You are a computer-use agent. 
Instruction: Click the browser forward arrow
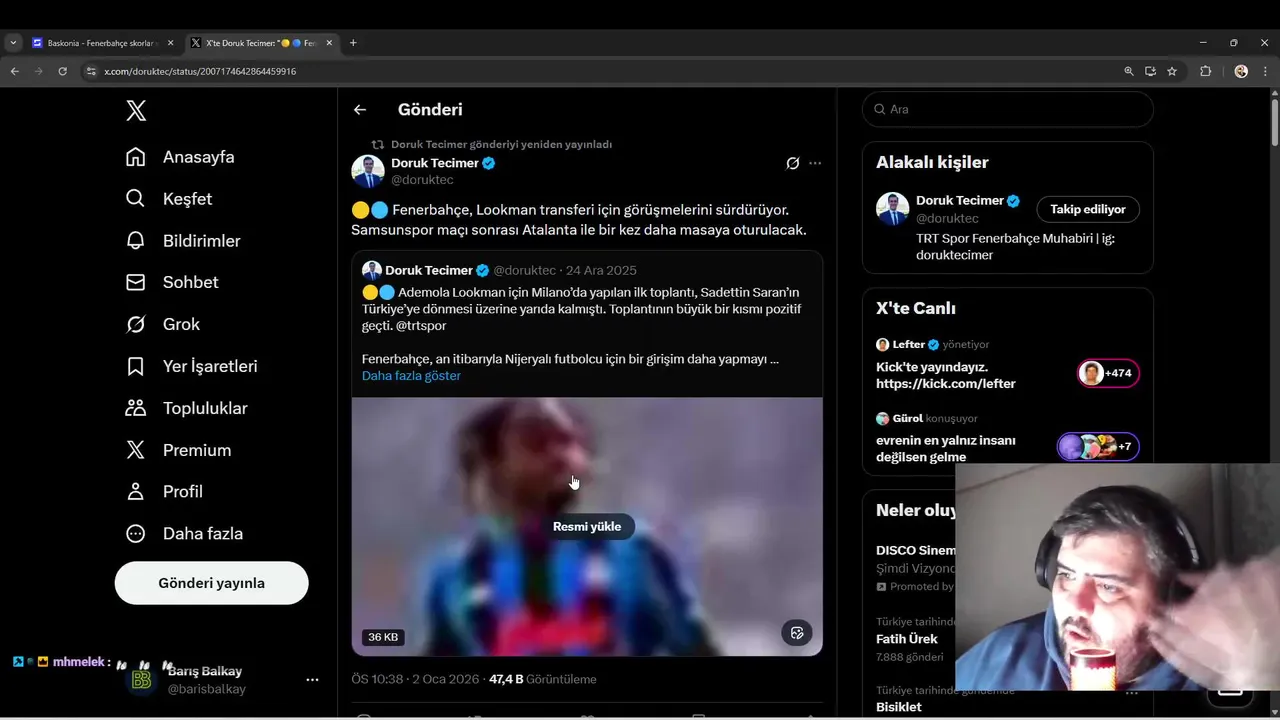pyautogui.click(x=38, y=71)
